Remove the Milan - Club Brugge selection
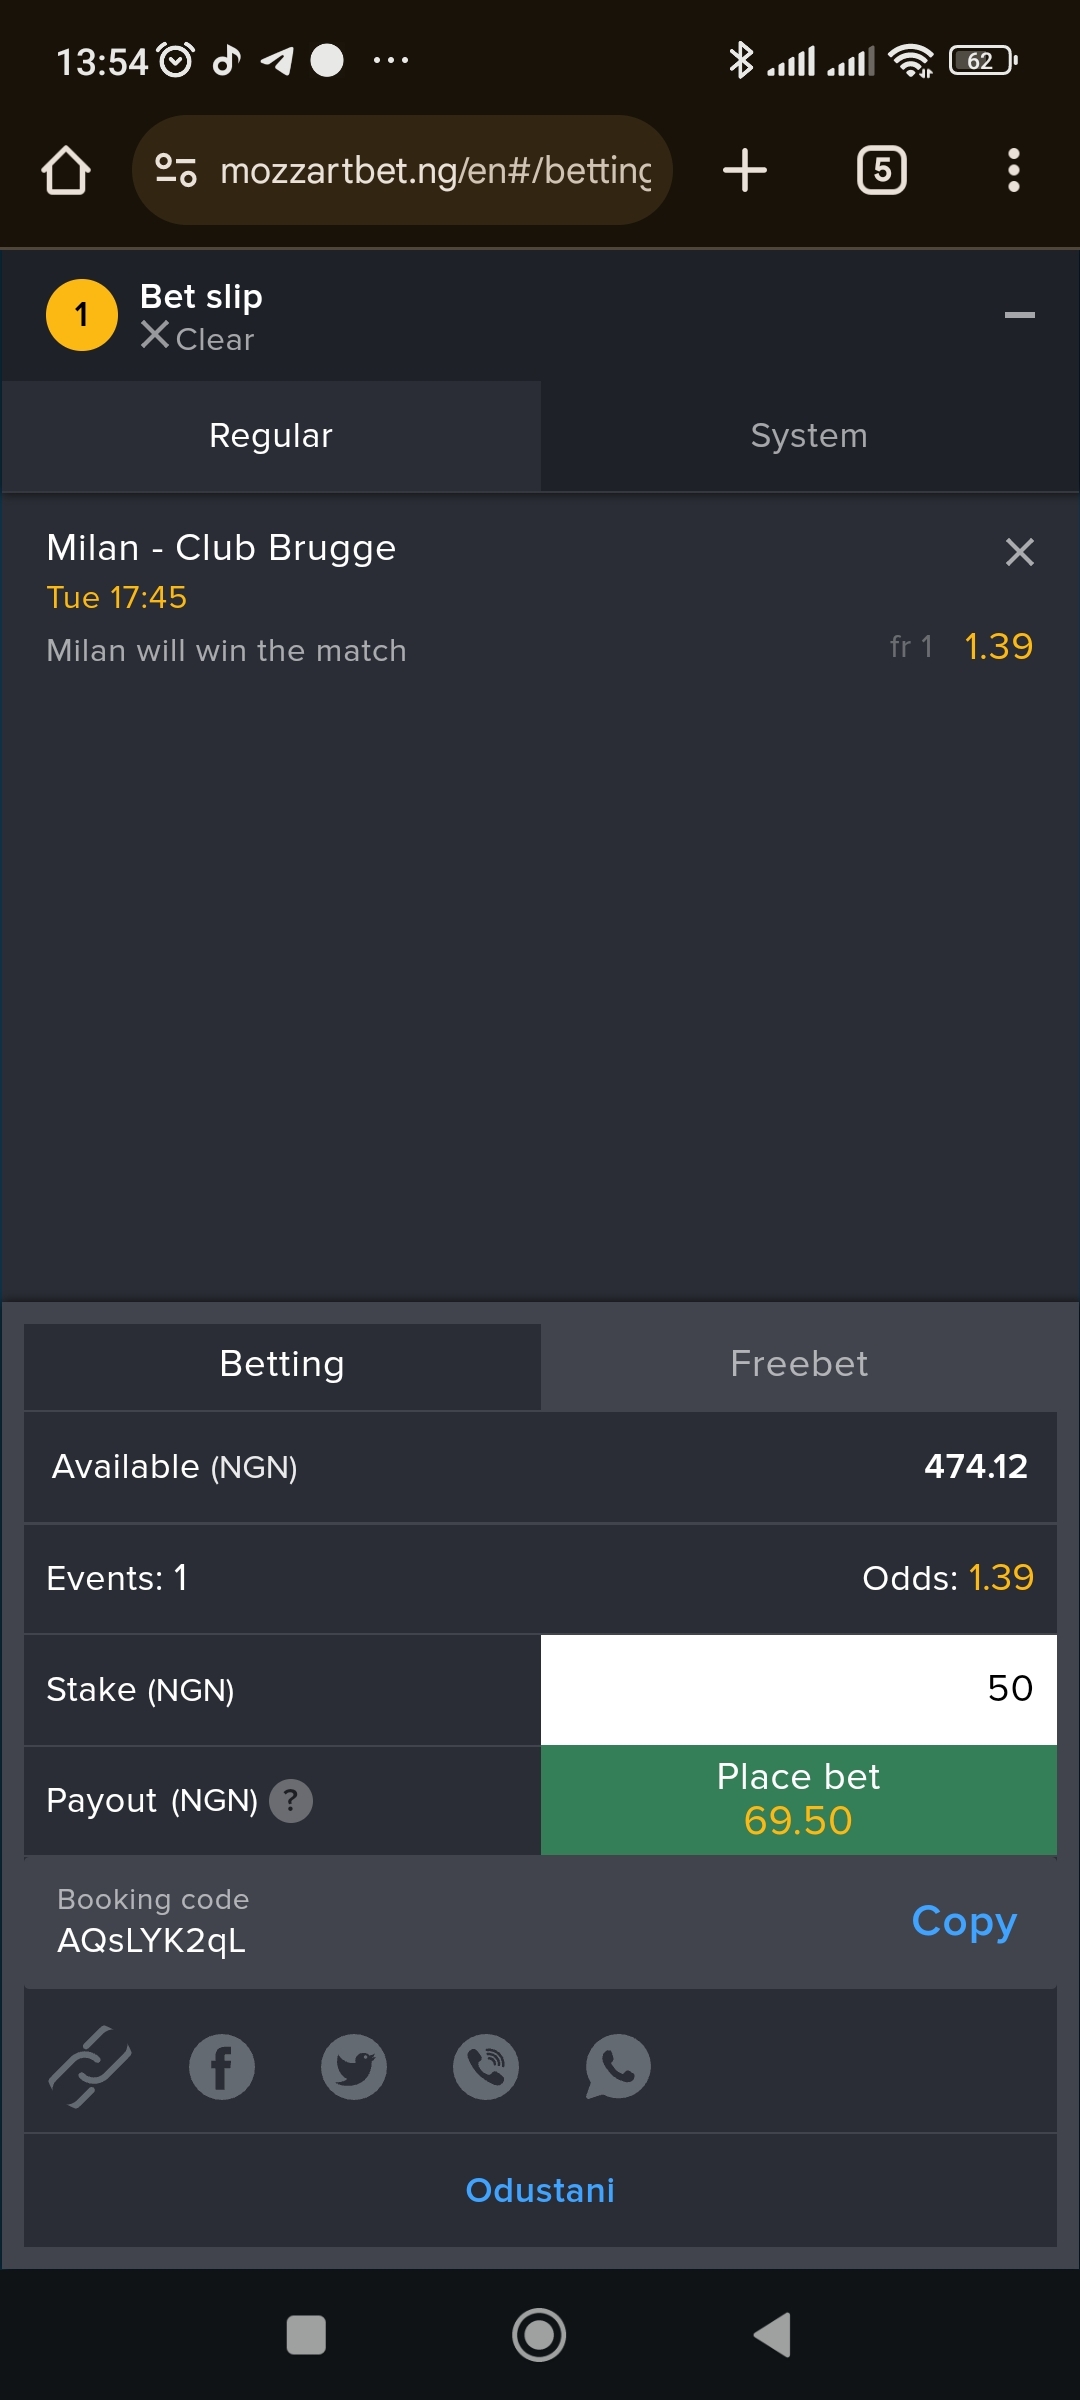The image size is (1080, 2400). (1019, 551)
